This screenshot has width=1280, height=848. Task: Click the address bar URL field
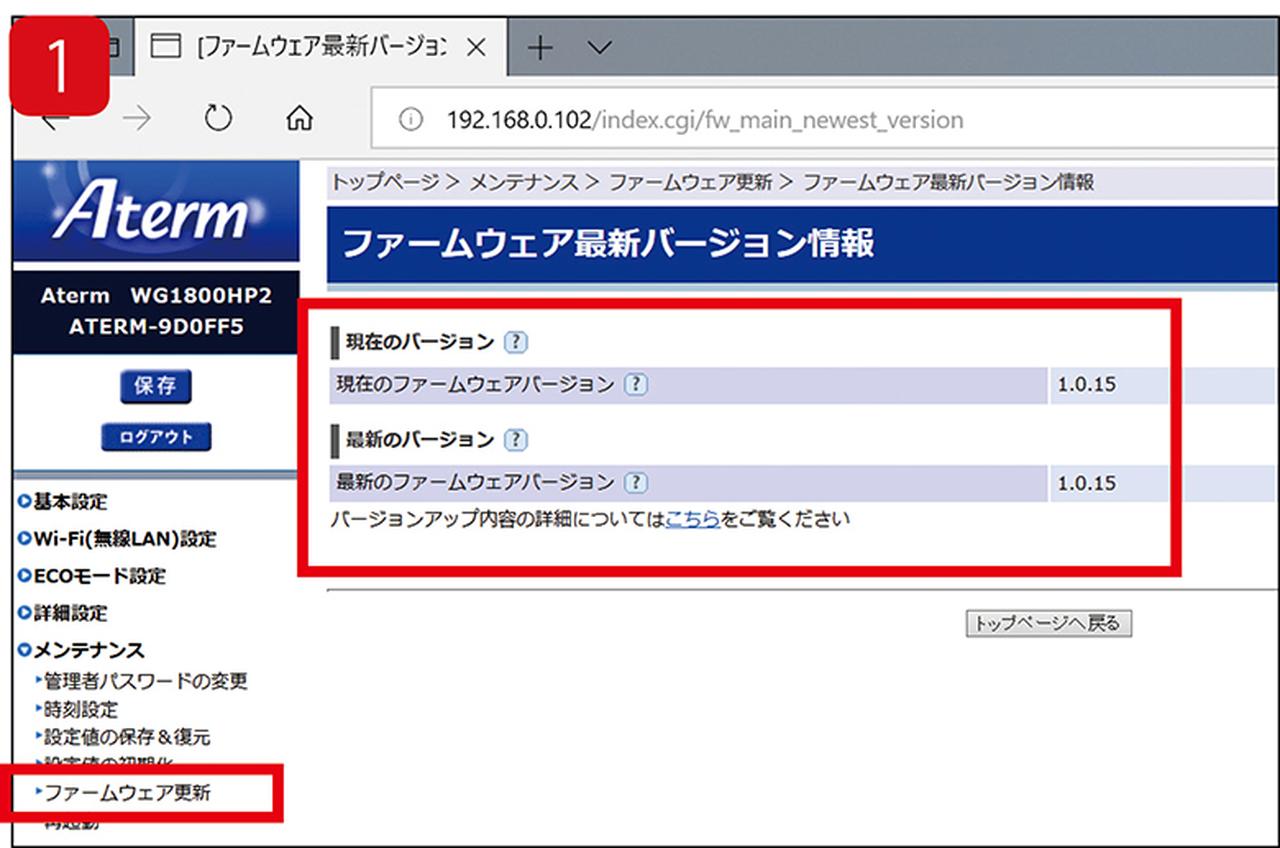[704, 120]
